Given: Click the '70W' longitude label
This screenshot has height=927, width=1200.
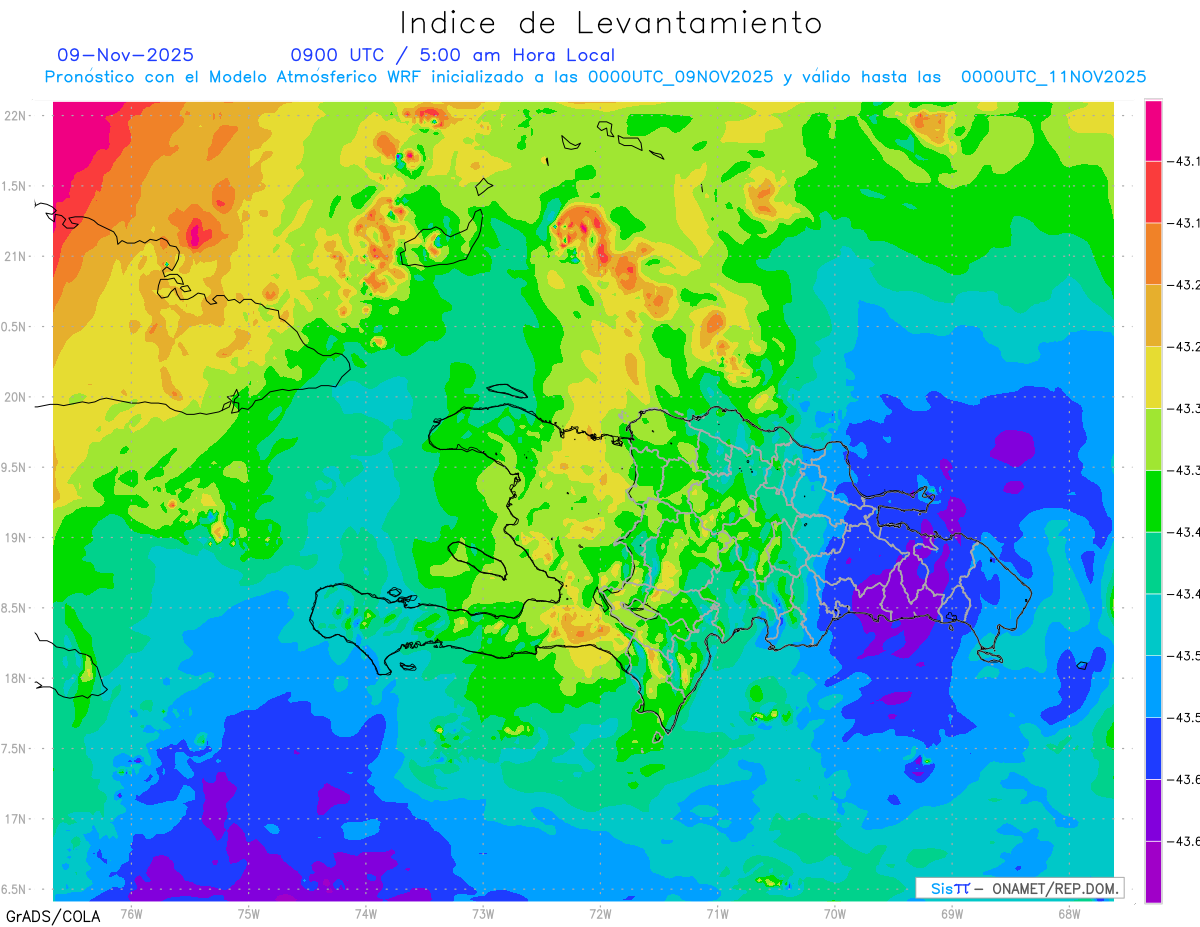Looking at the screenshot, I should click(835, 913).
